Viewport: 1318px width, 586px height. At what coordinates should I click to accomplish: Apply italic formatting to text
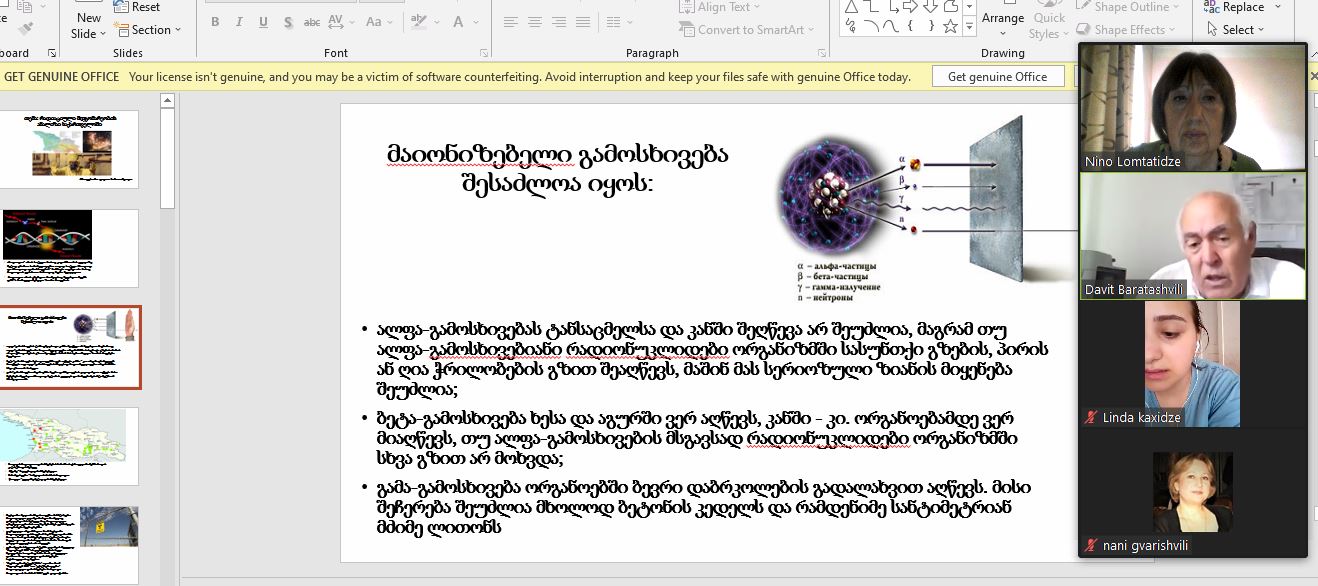(239, 22)
